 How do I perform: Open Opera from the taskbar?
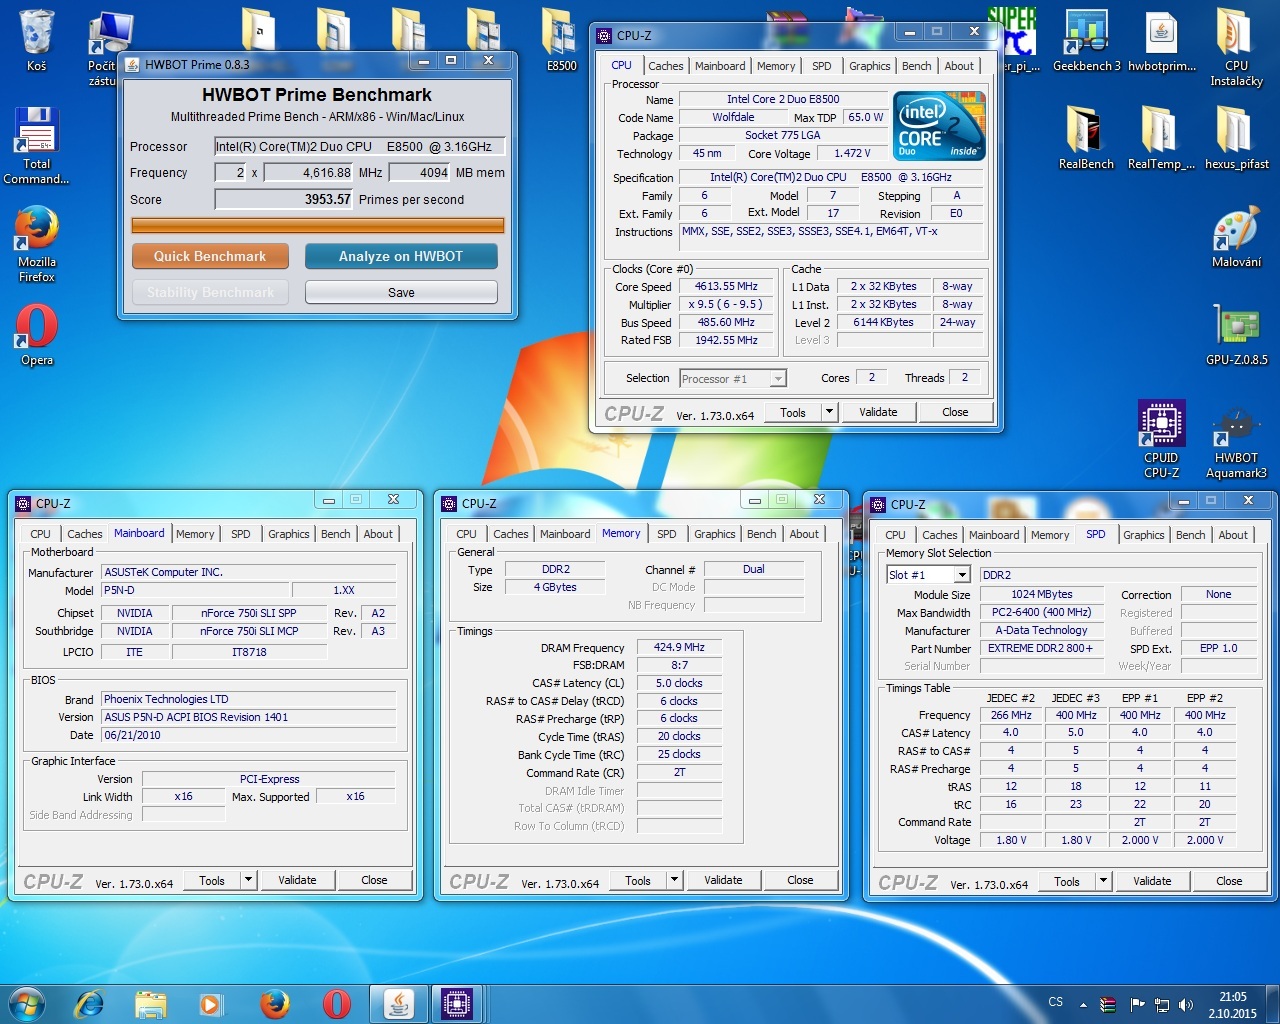[336, 1003]
